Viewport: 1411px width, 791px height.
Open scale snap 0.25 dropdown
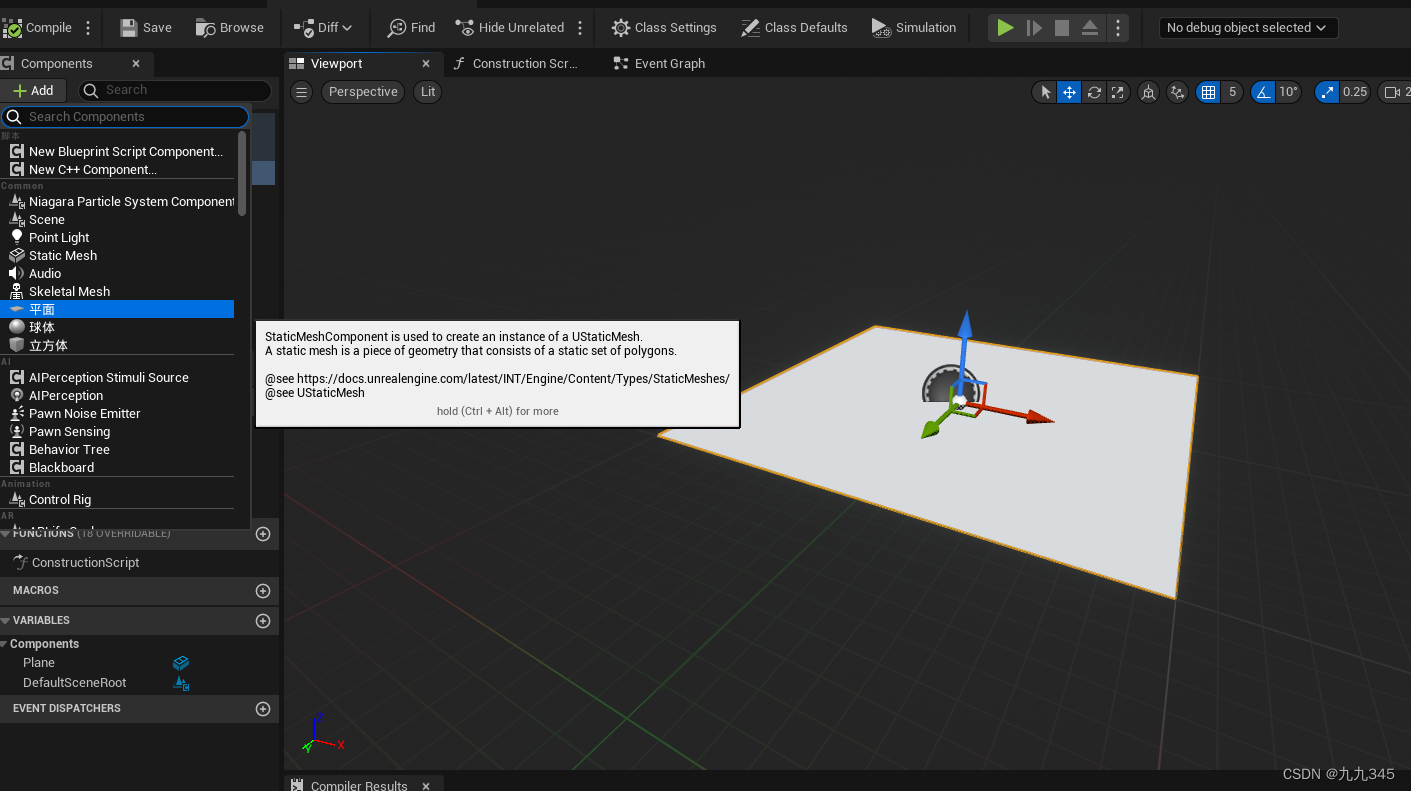click(x=1355, y=92)
